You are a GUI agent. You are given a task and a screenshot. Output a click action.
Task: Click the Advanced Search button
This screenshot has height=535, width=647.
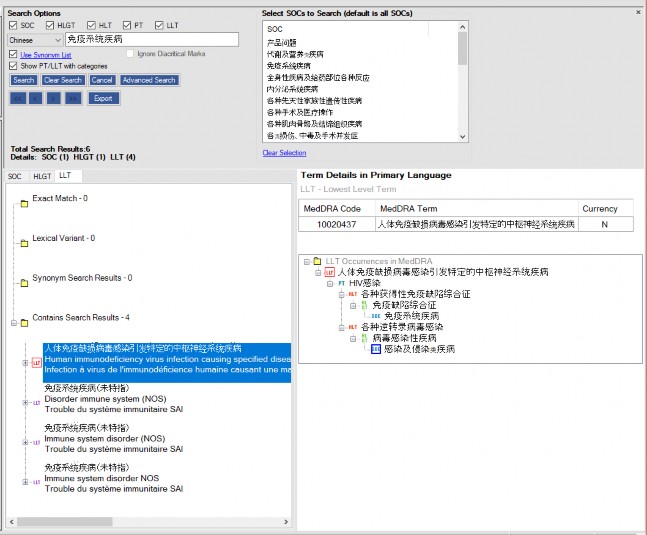[149, 80]
